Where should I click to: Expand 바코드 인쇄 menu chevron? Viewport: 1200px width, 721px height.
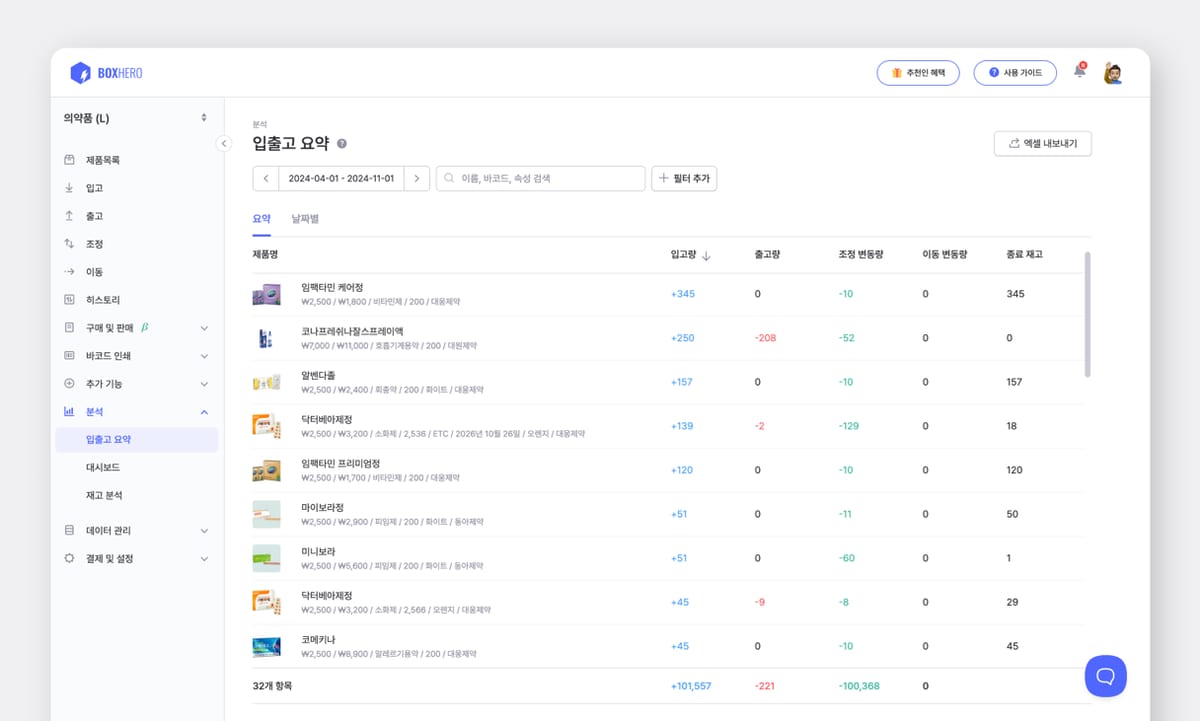pos(204,356)
